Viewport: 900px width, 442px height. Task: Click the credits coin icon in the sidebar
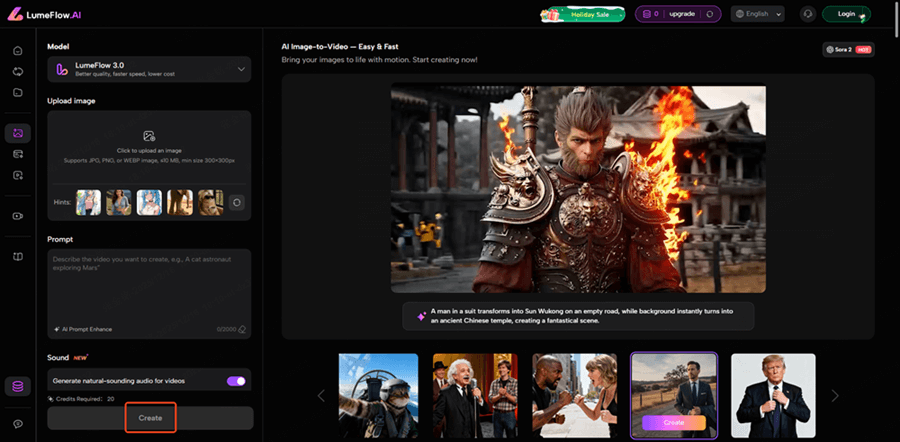pos(17,386)
